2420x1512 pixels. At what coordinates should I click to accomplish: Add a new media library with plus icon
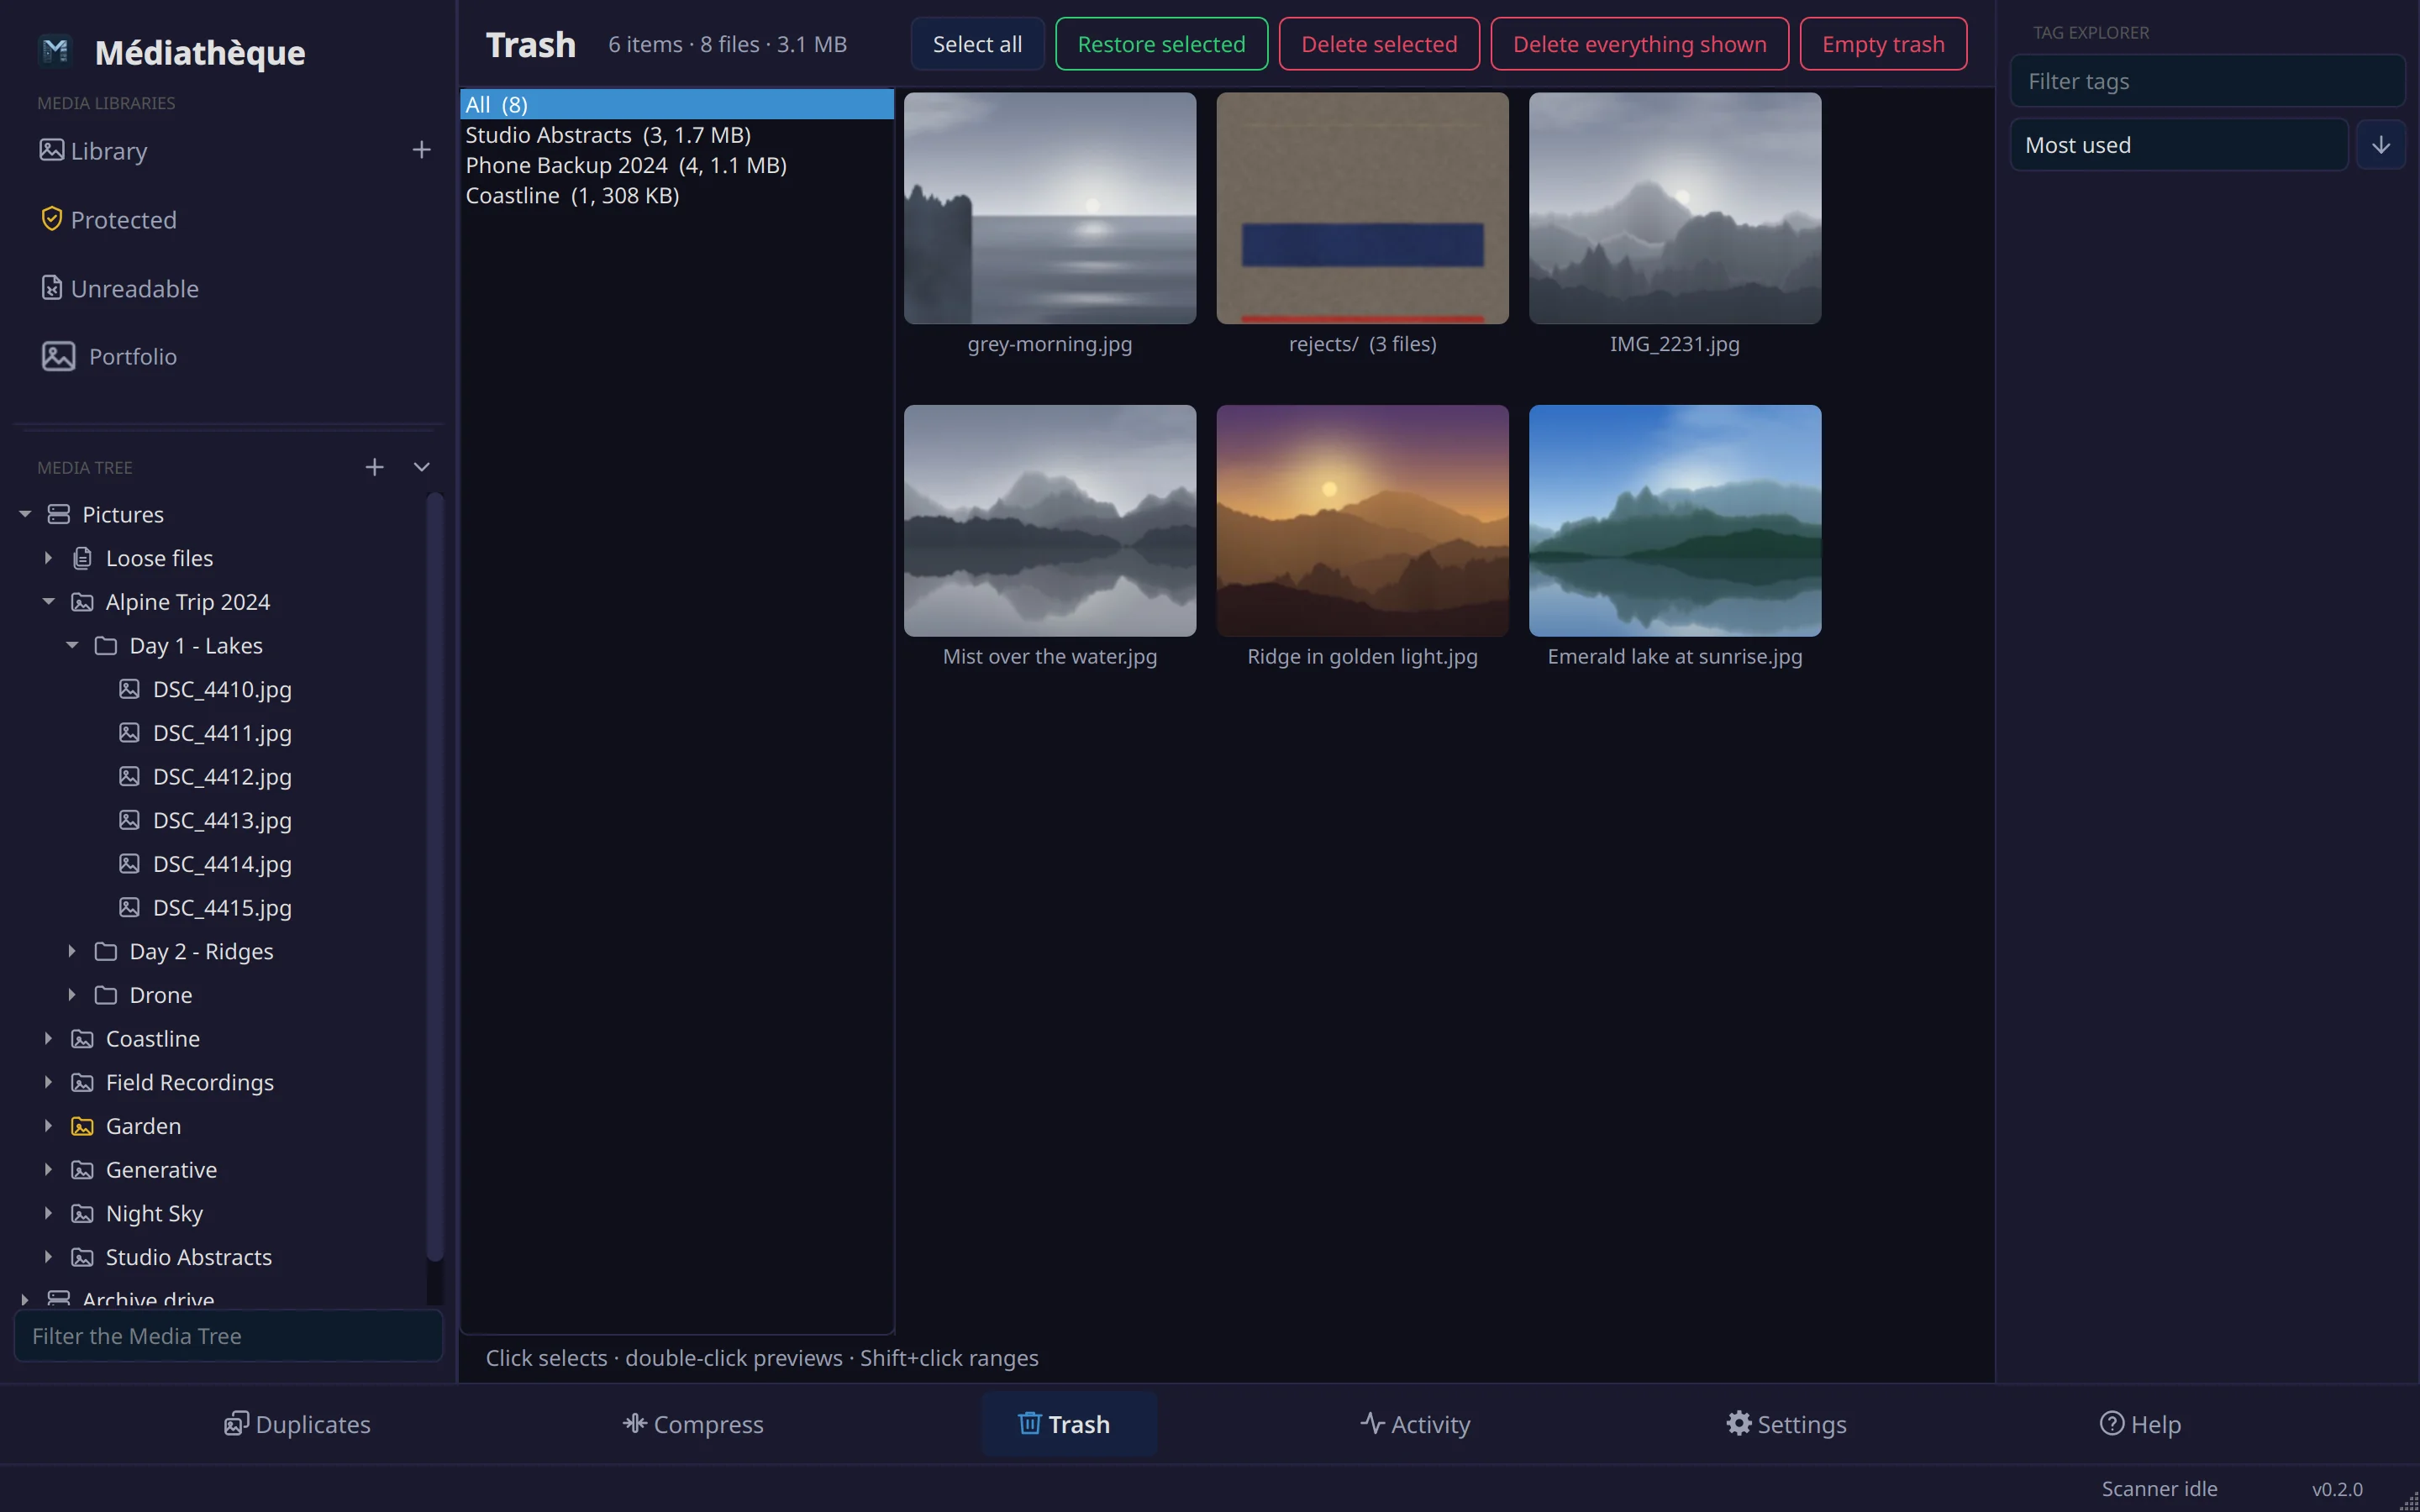pyautogui.click(x=421, y=150)
